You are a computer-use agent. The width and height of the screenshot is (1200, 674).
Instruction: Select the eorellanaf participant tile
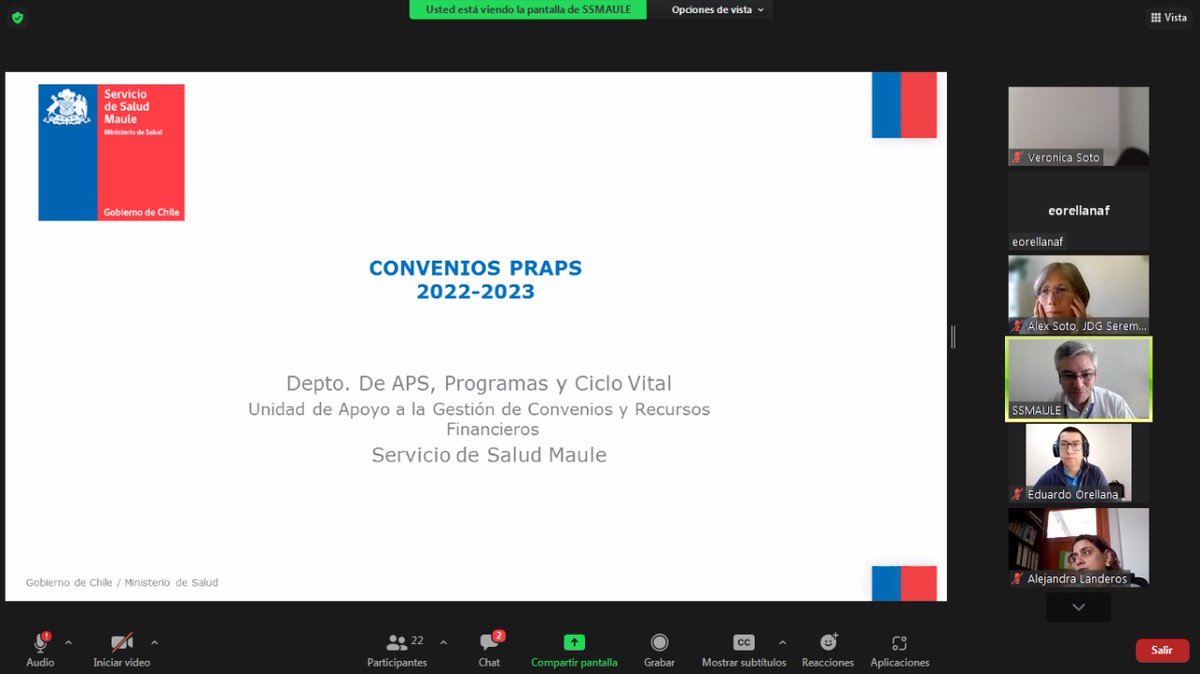pos(1078,210)
